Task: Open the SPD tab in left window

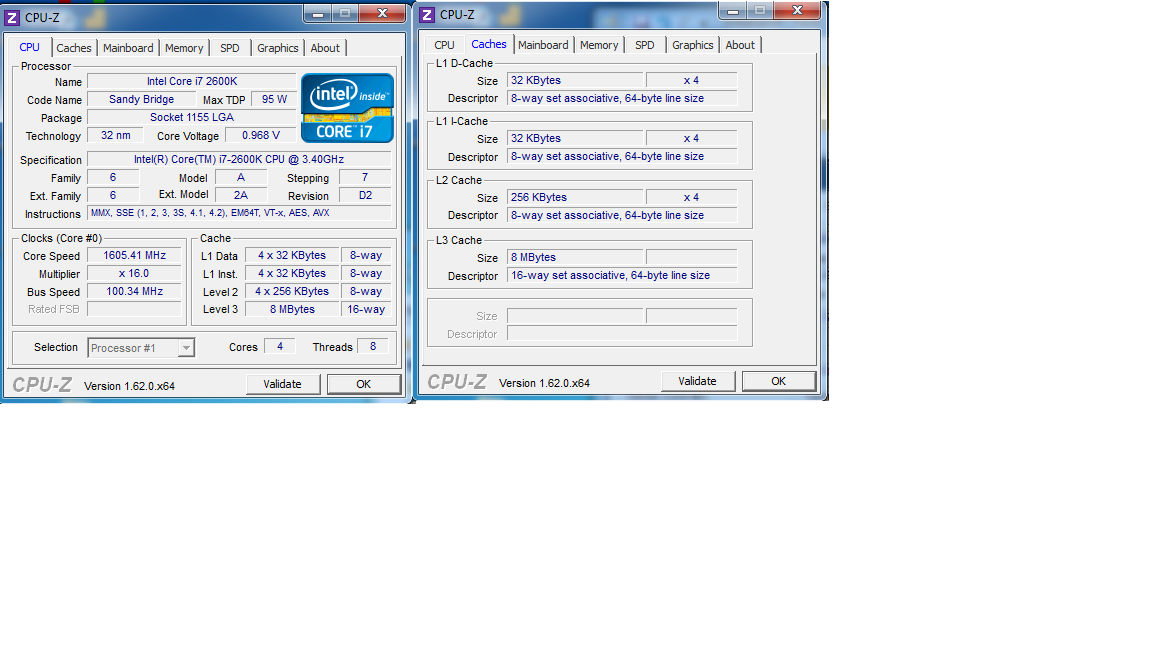Action: (230, 48)
